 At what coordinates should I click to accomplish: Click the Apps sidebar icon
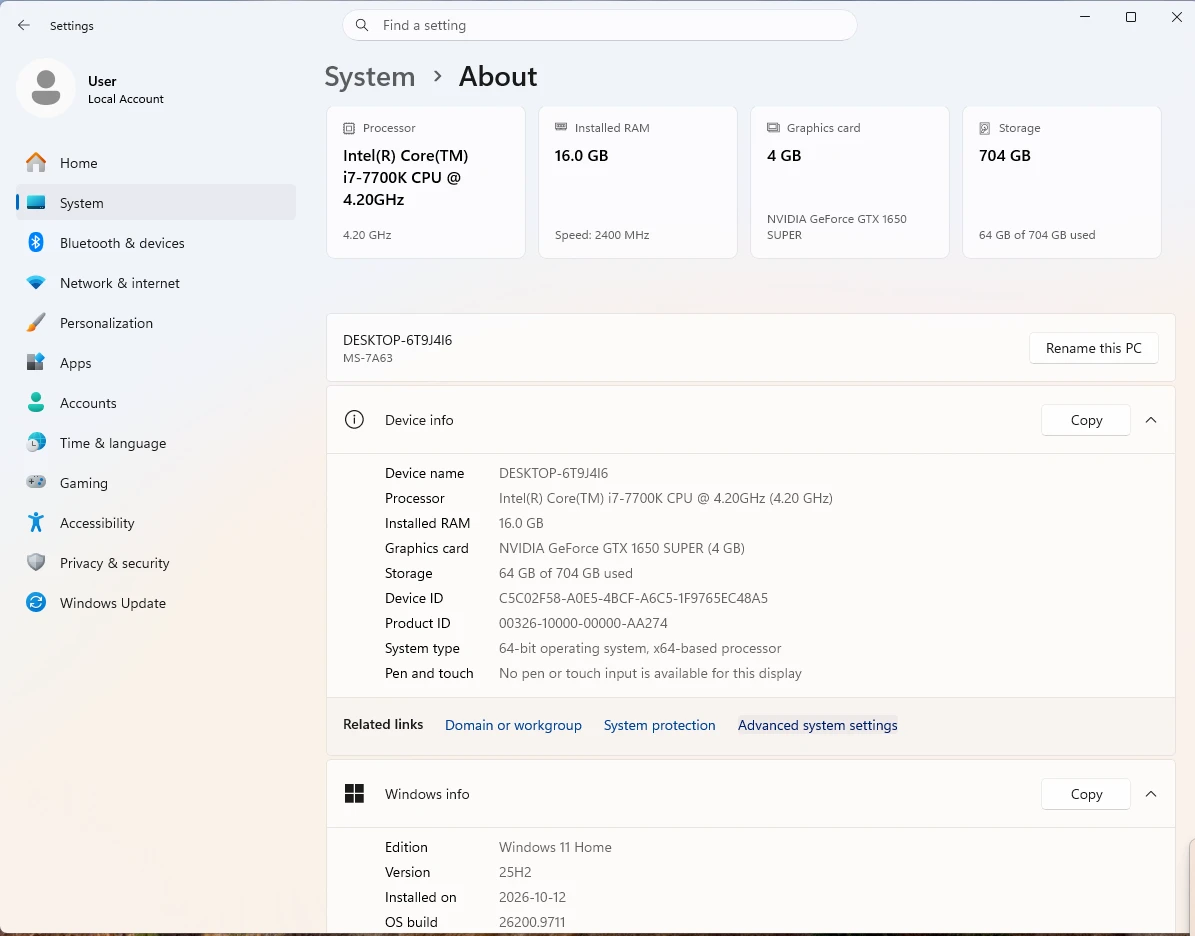pyautogui.click(x=36, y=363)
